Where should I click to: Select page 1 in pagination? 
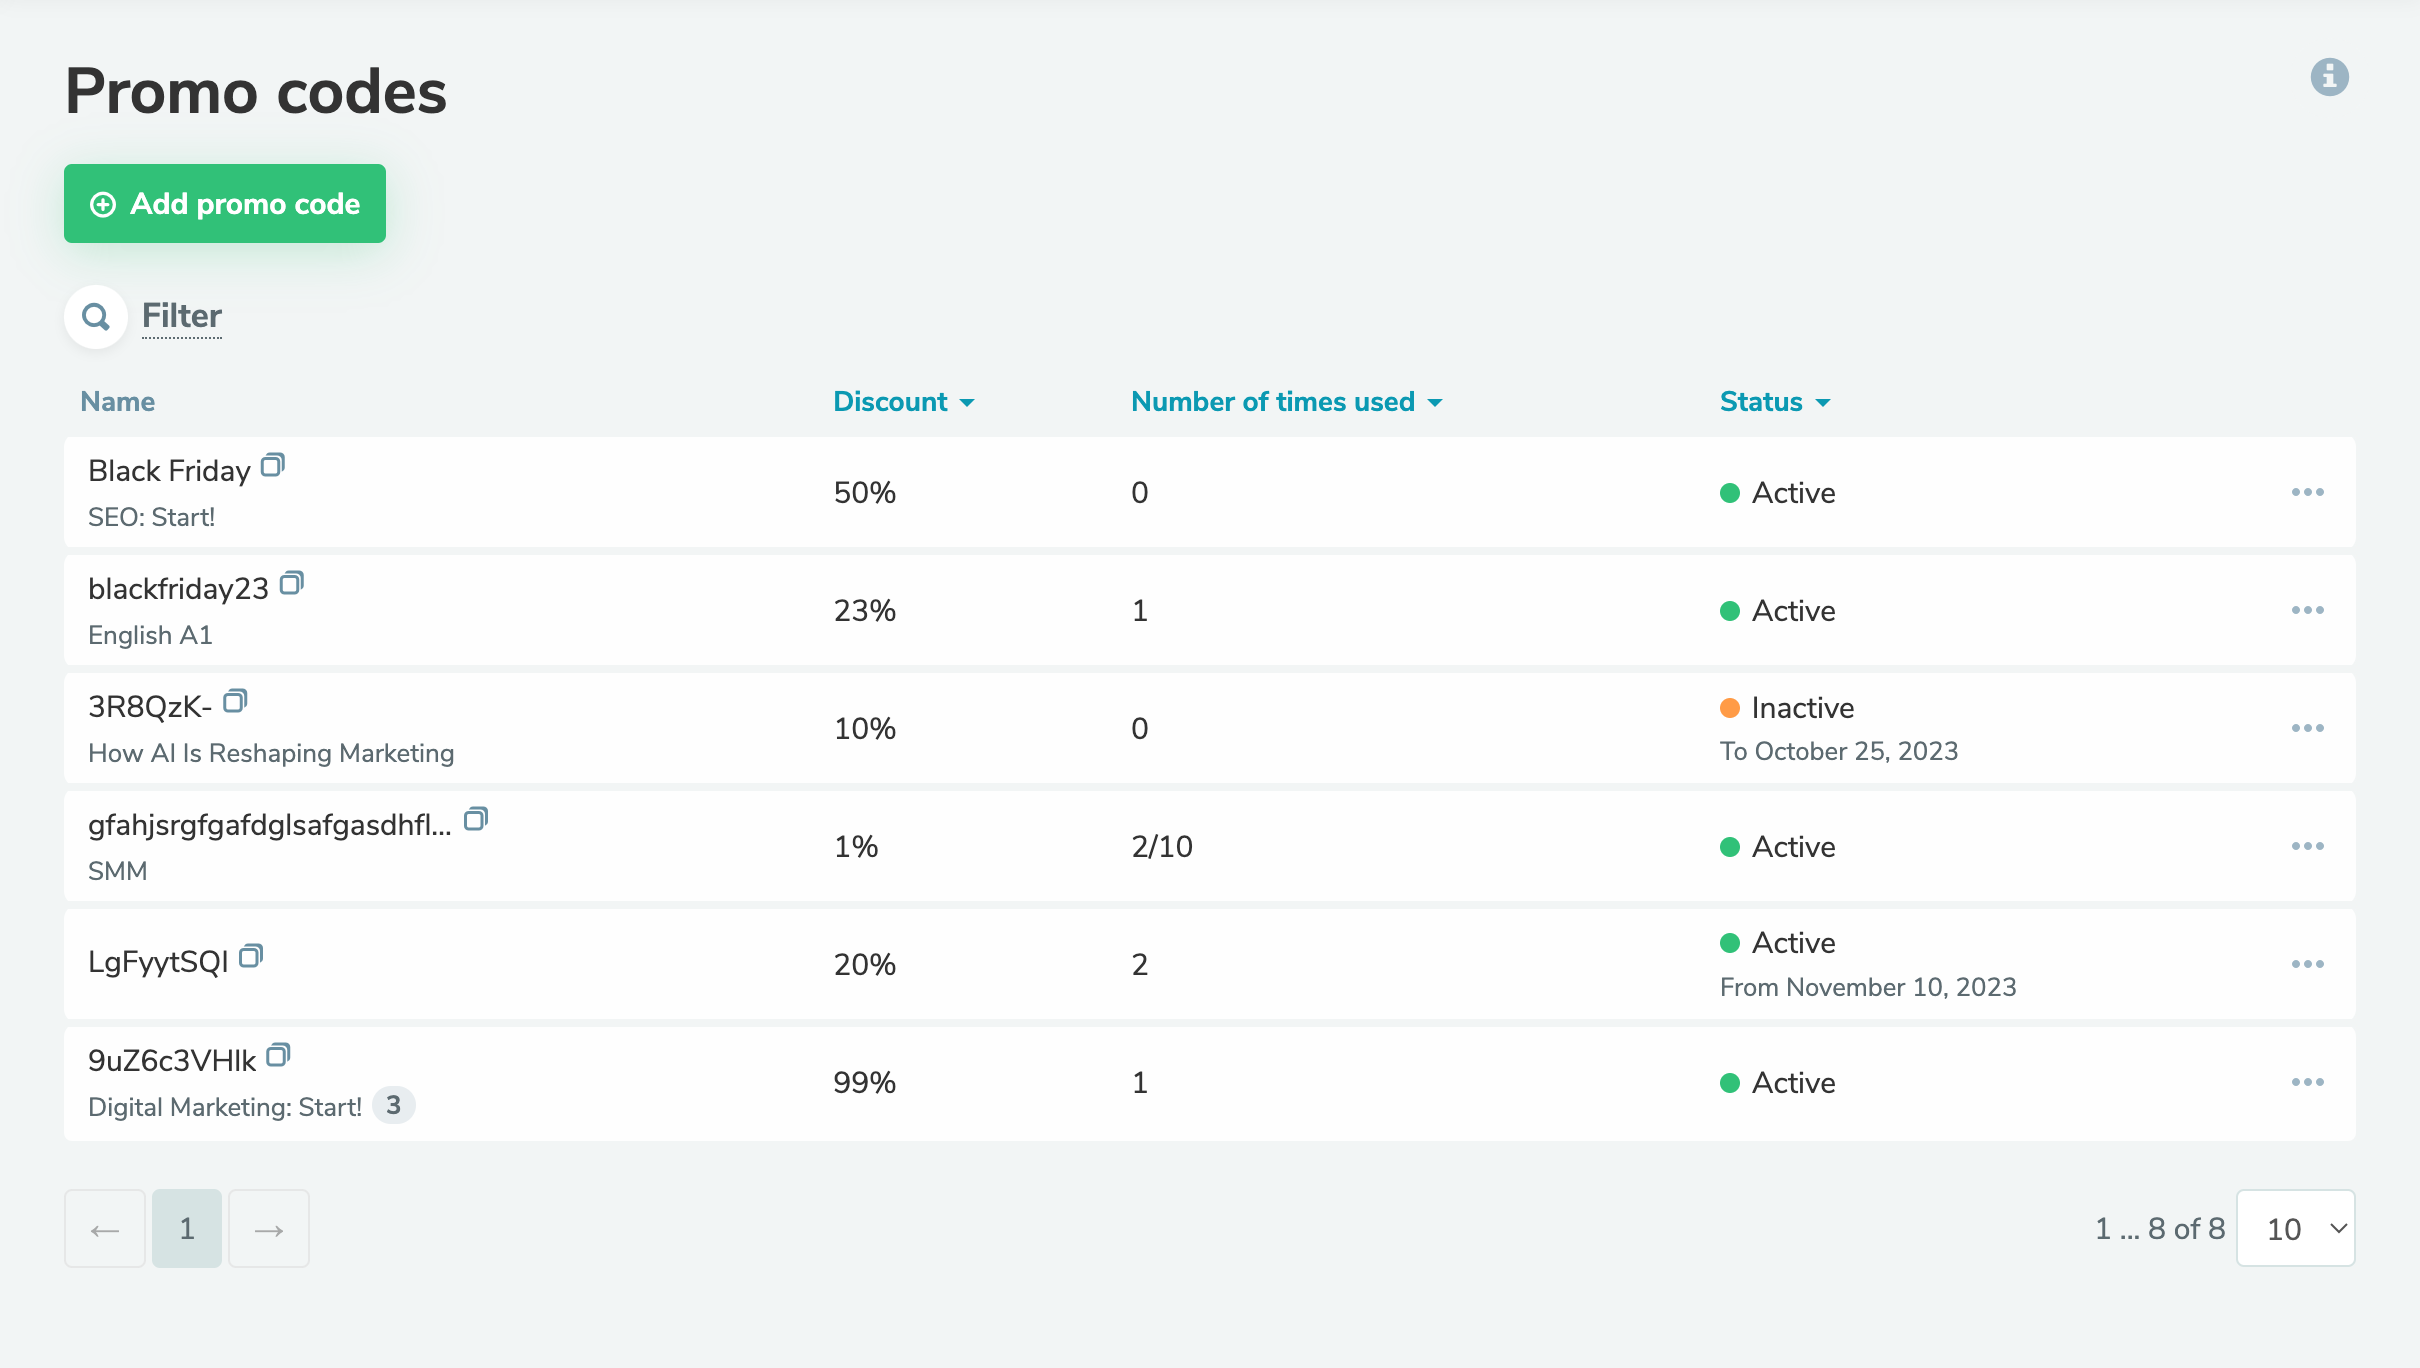187,1229
